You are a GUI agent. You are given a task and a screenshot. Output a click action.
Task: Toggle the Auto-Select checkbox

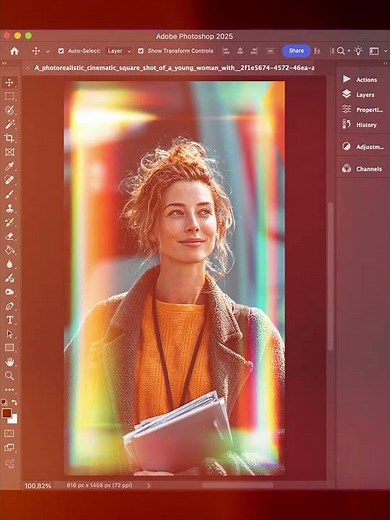pos(61,51)
